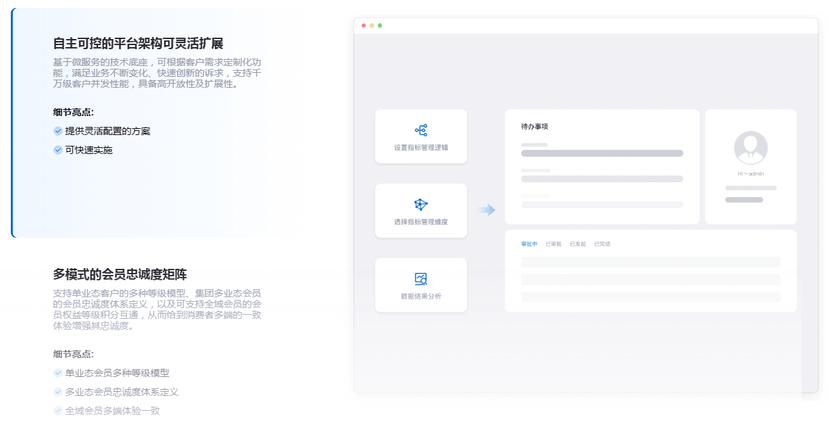The width and height of the screenshot is (828, 439).
Task: Click the network-nodes icon above 选择指标管理维度
Action: pyautogui.click(x=421, y=204)
